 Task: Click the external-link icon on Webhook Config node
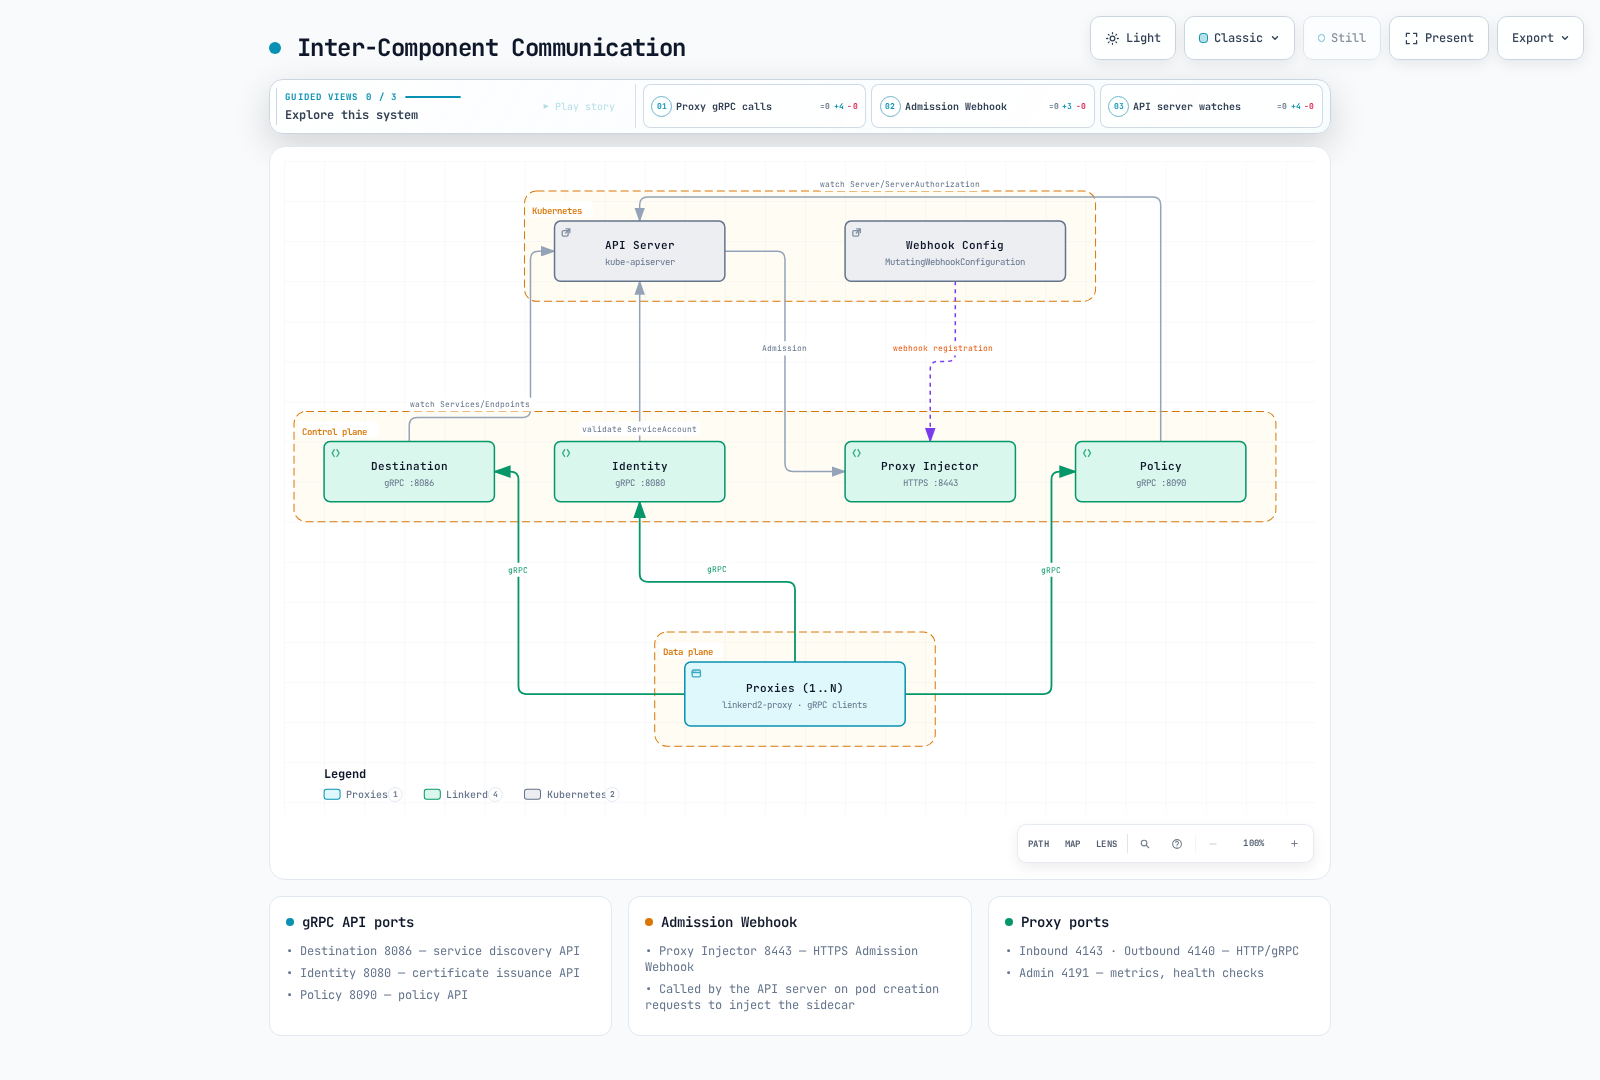(856, 232)
